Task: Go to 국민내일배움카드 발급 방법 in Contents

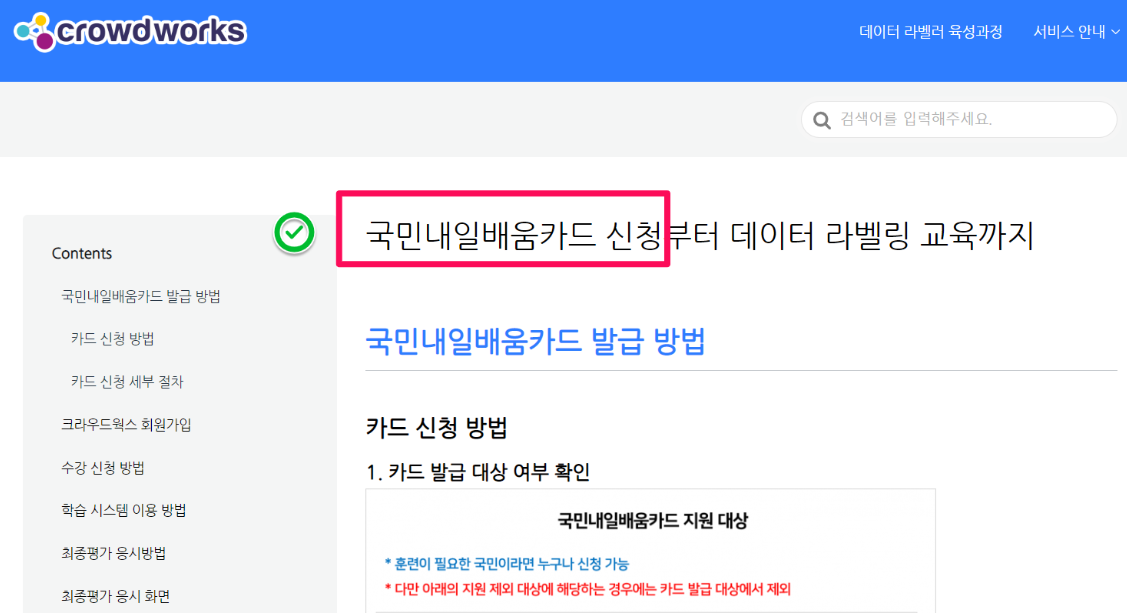Action: click(141, 296)
